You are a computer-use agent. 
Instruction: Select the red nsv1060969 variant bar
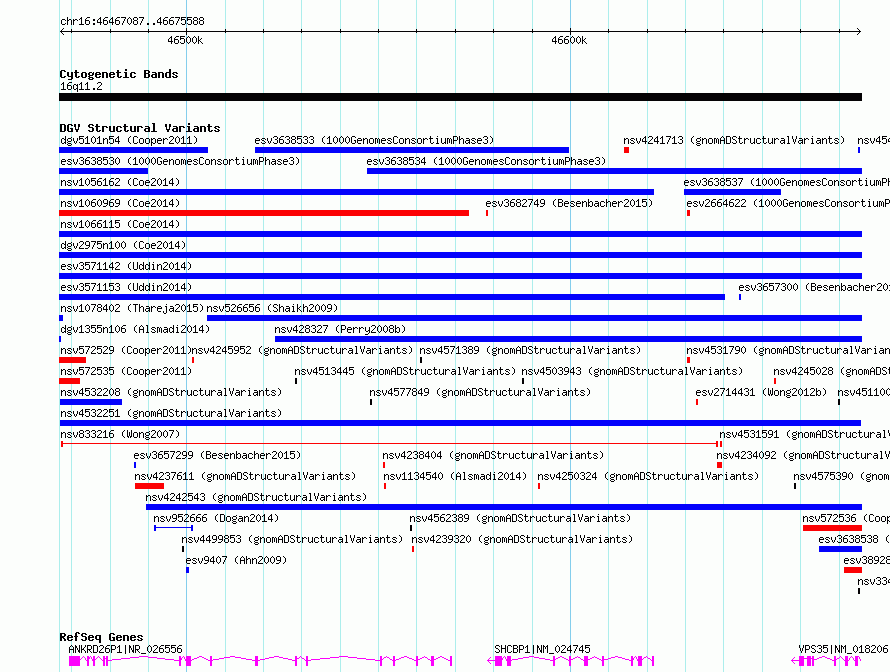click(264, 213)
